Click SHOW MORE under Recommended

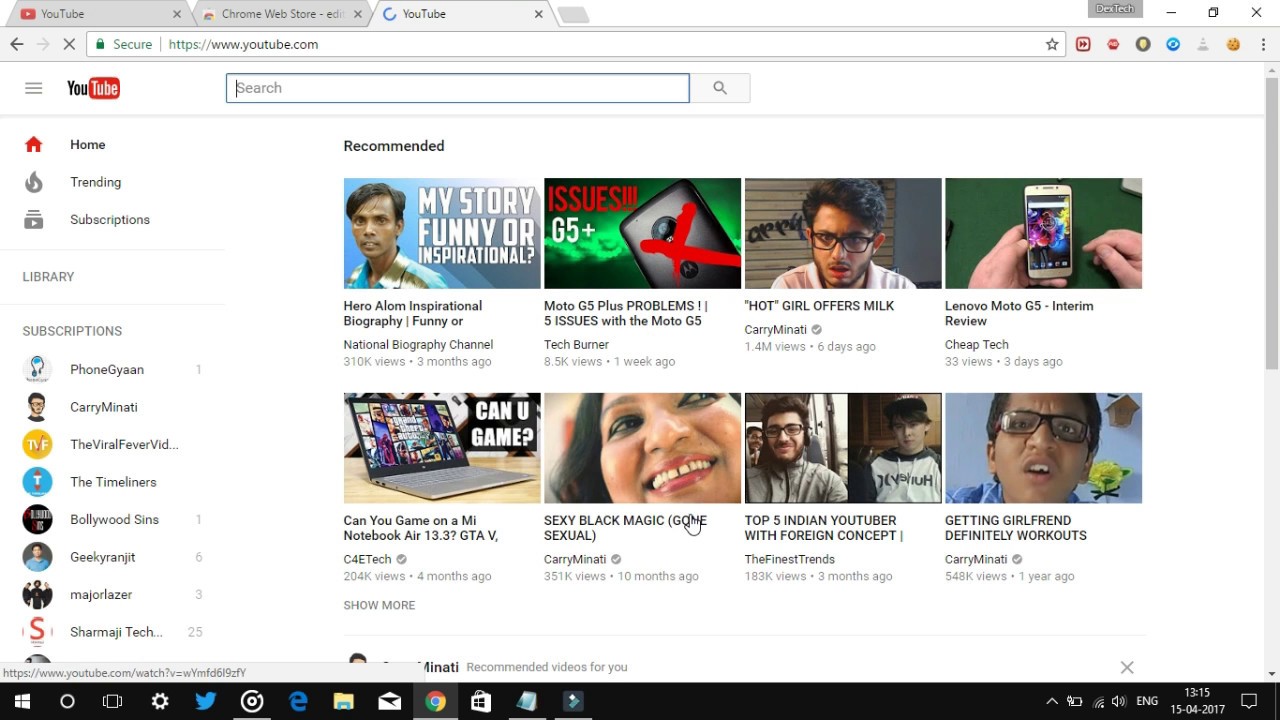[379, 605]
